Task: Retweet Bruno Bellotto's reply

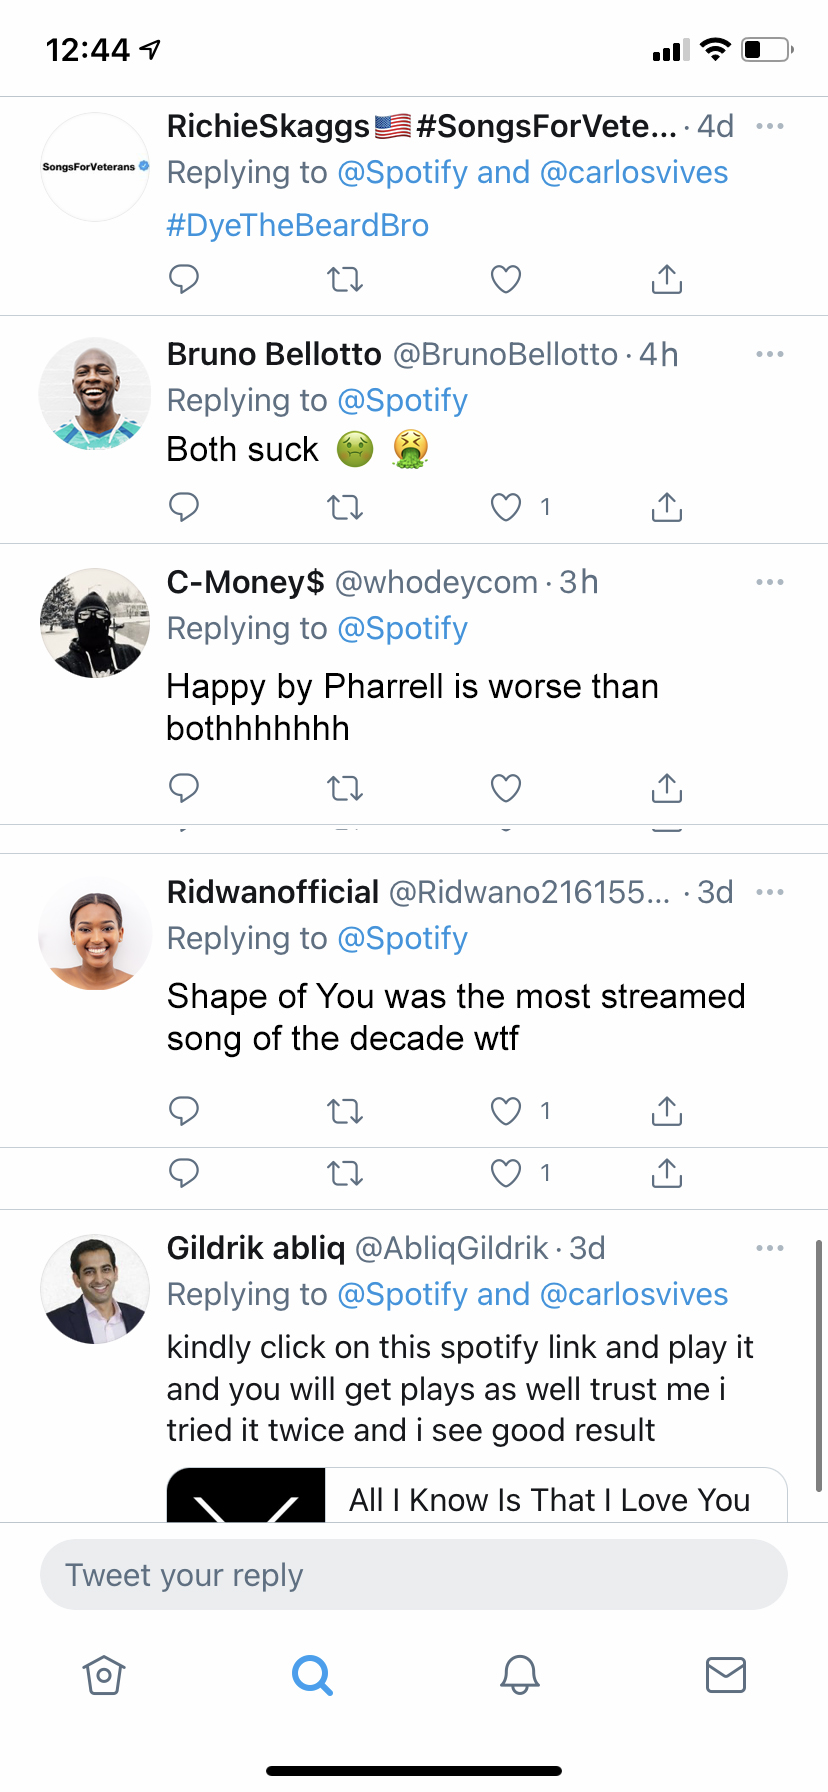Action: tap(345, 508)
